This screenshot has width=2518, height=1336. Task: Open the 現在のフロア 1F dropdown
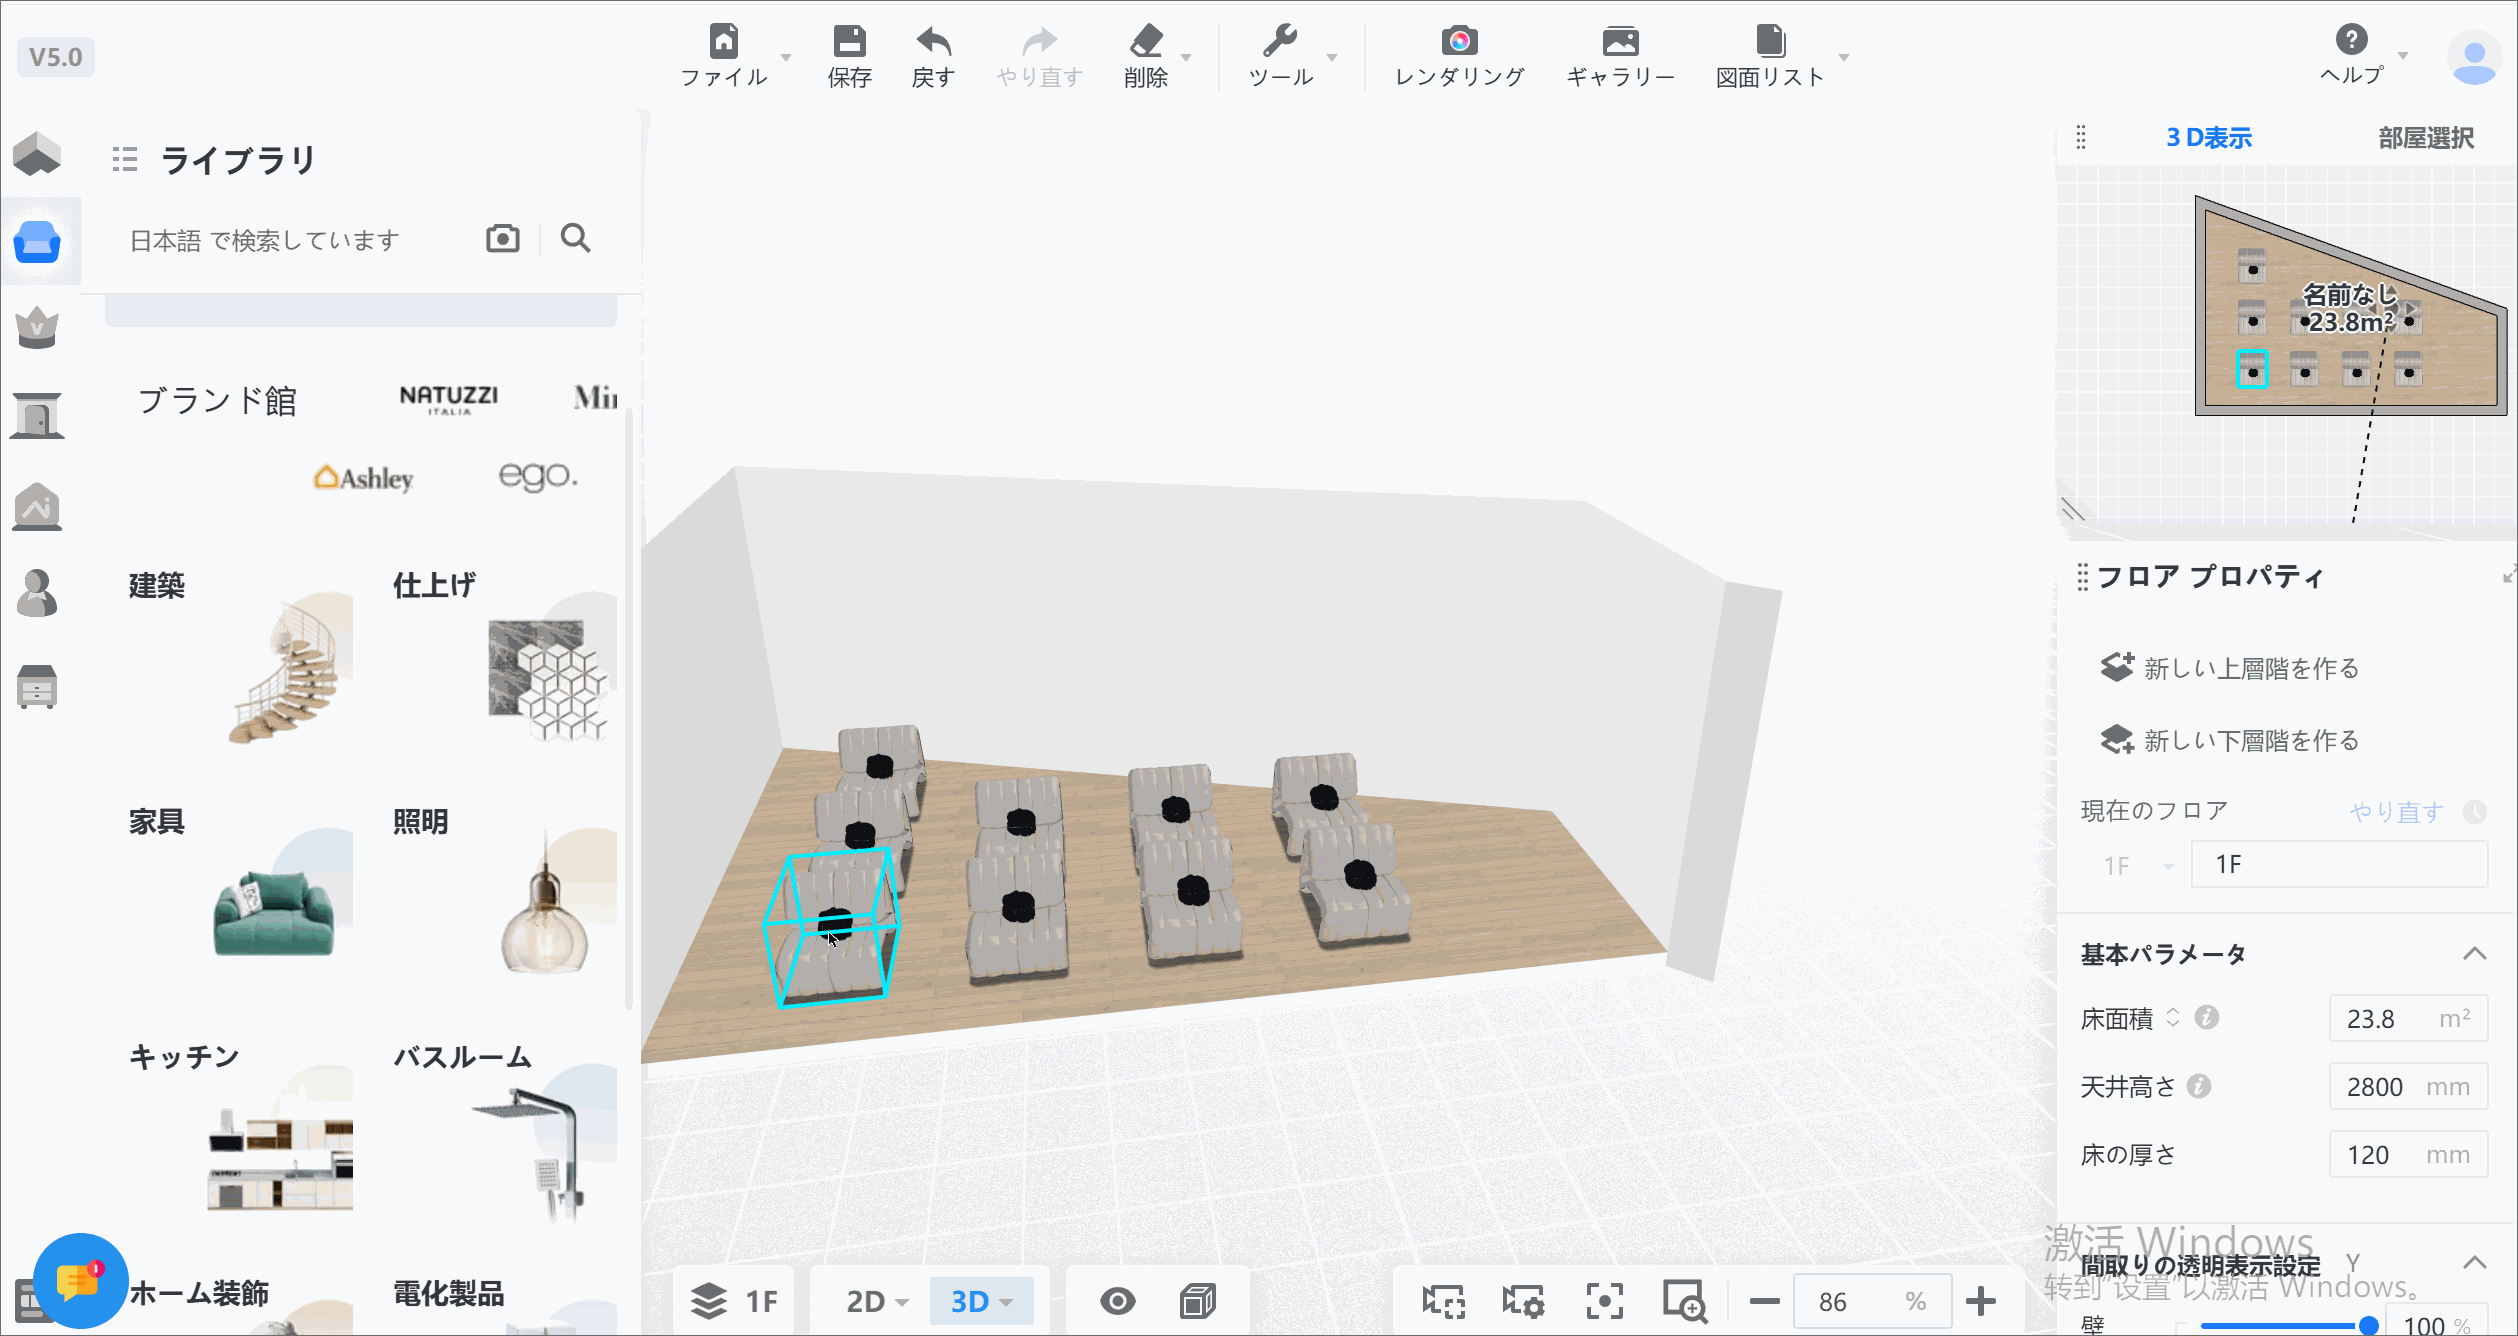tap(2137, 865)
